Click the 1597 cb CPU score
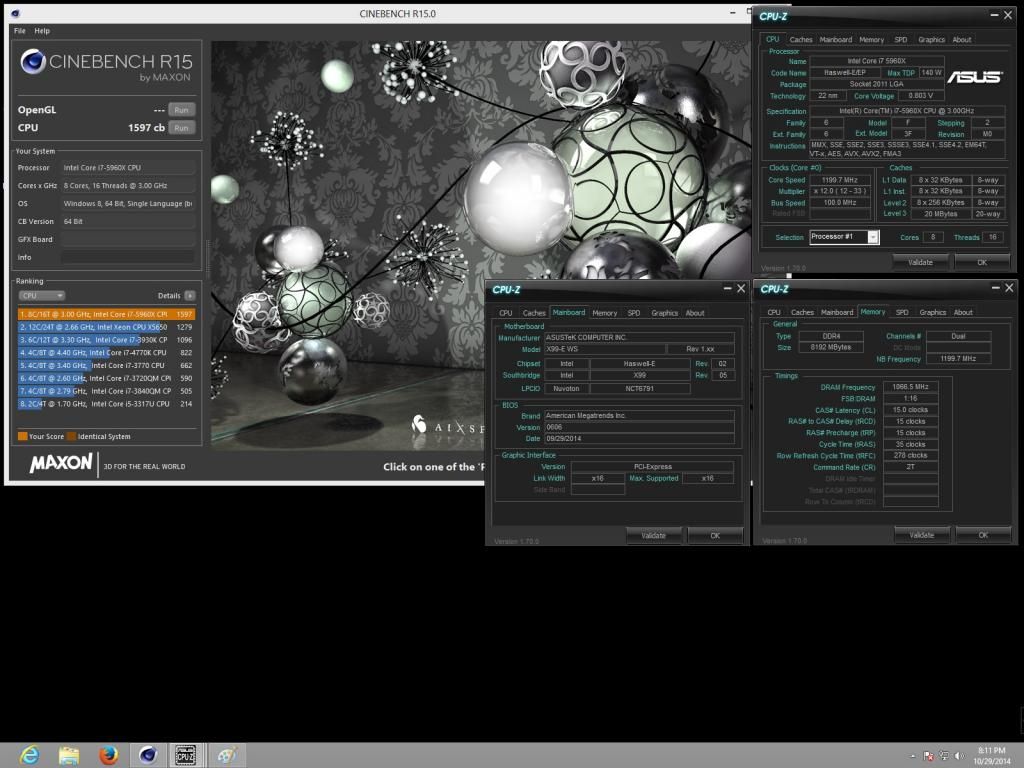The width and height of the screenshot is (1024, 768). point(146,128)
